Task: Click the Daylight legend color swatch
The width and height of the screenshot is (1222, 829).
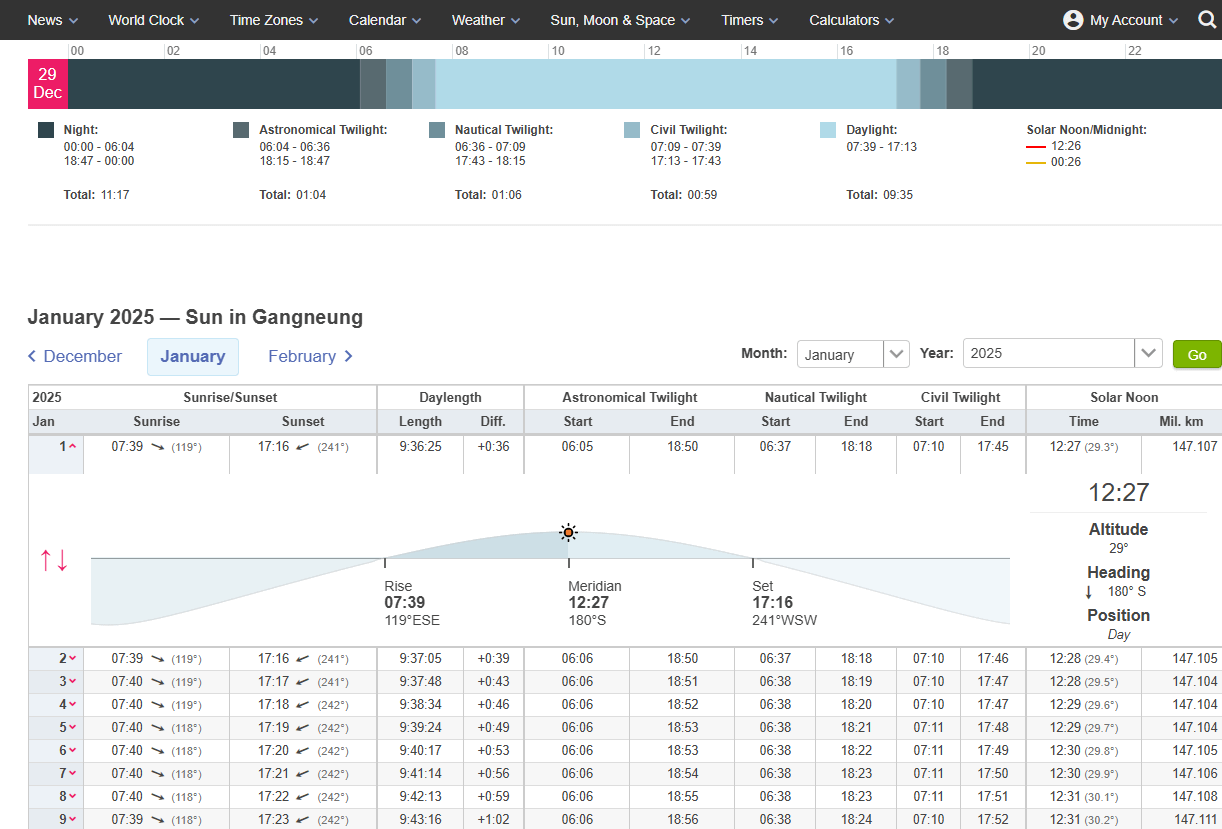Action: click(x=828, y=130)
